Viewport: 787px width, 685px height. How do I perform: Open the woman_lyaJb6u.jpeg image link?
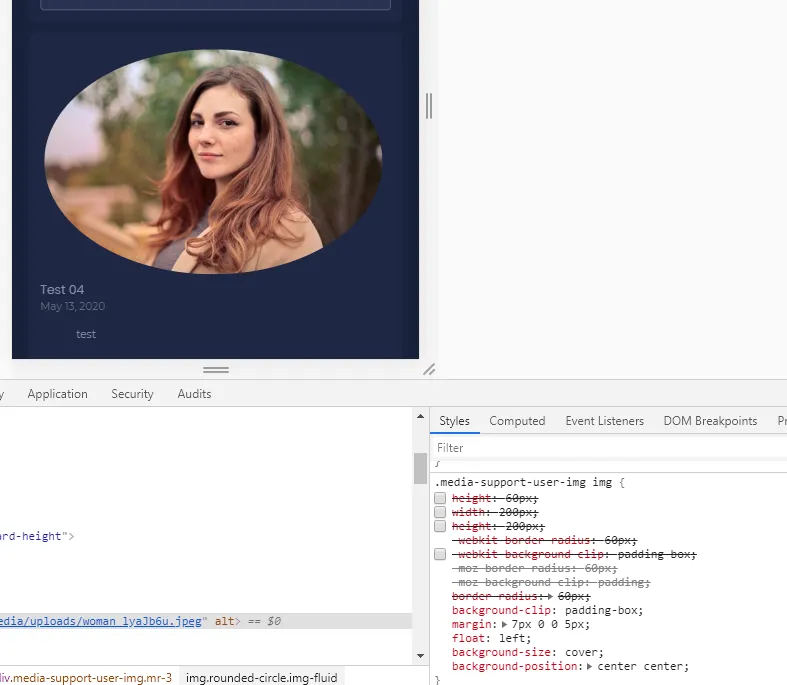tap(100, 621)
